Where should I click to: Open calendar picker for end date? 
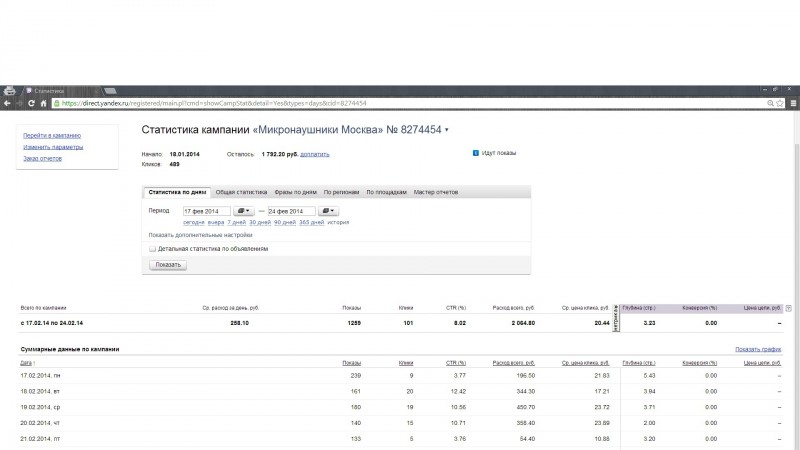328,211
